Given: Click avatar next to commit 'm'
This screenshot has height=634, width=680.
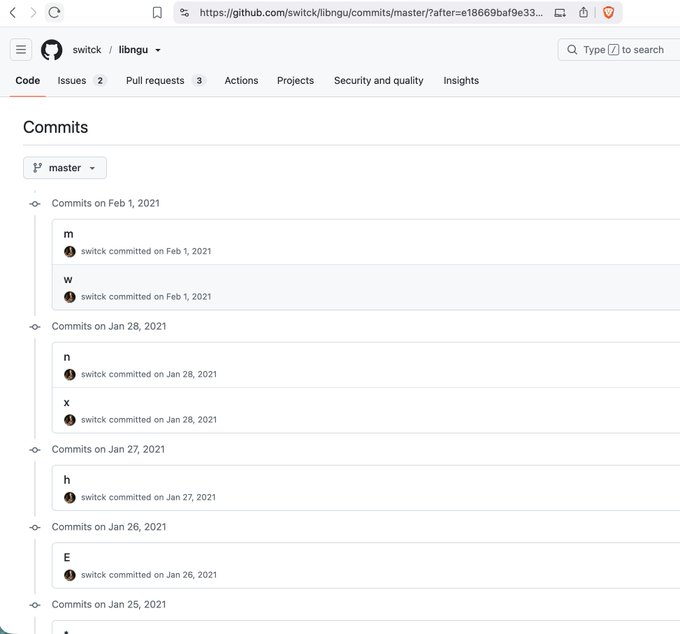Looking at the screenshot, I should [69, 252].
